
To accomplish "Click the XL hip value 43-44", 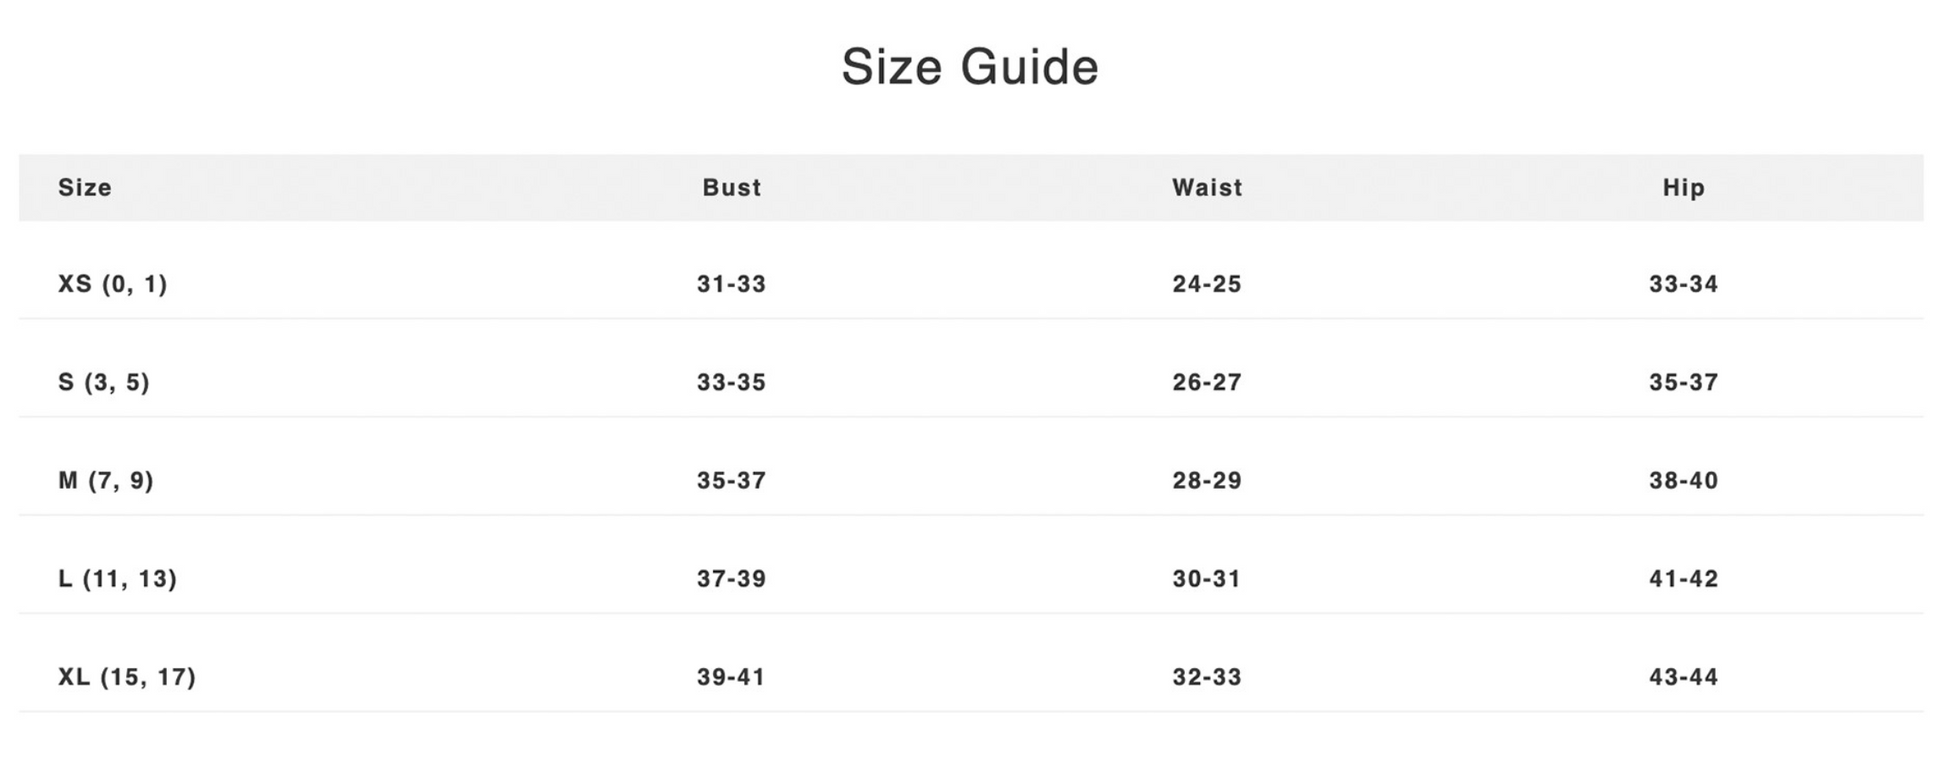I will [1683, 677].
